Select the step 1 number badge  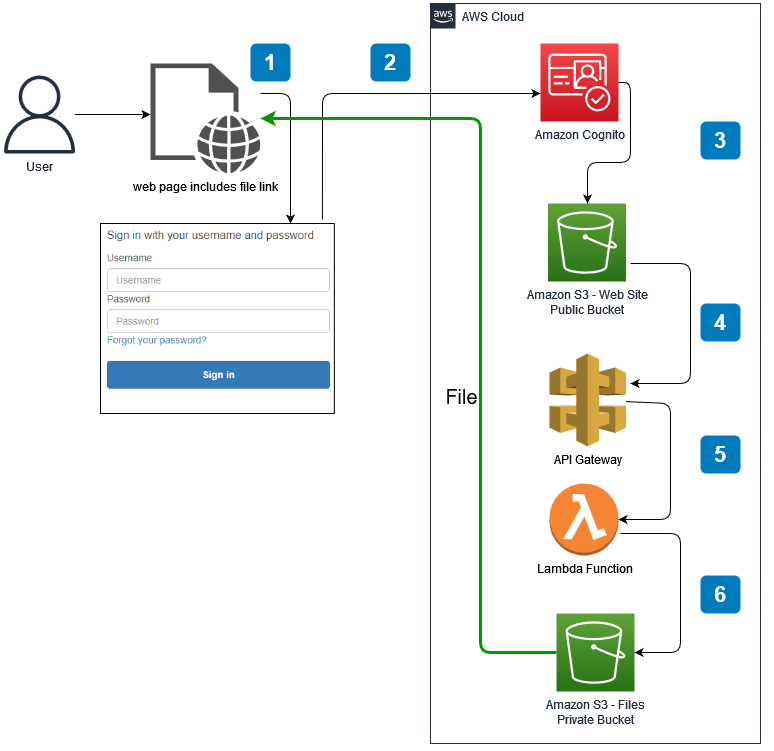(269, 62)
